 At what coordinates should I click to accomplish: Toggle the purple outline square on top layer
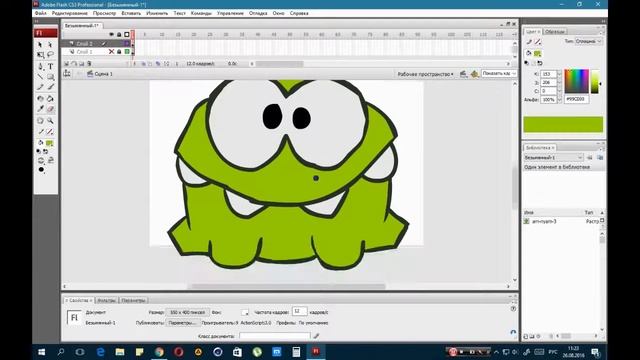[x=127, y=43]
